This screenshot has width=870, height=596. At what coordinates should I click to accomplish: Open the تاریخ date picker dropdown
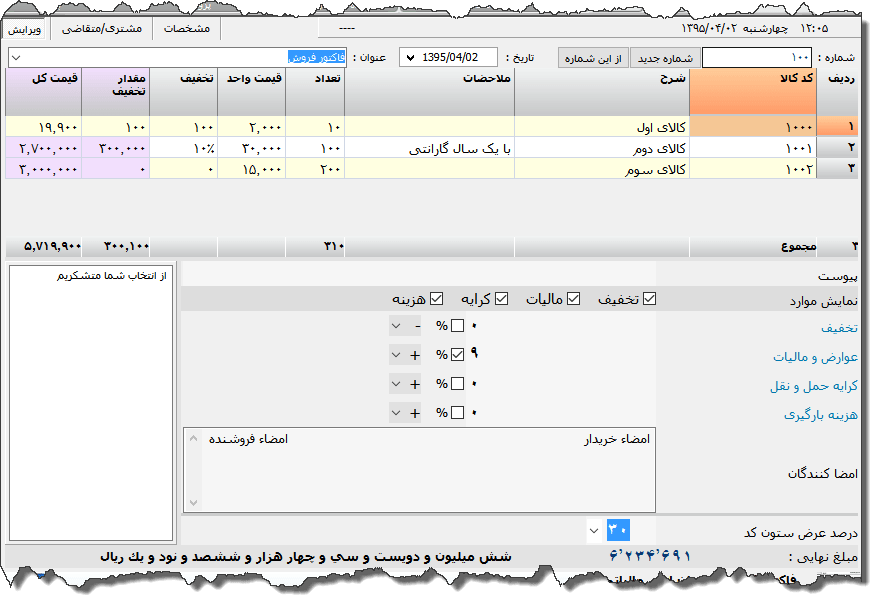[410, 58]
